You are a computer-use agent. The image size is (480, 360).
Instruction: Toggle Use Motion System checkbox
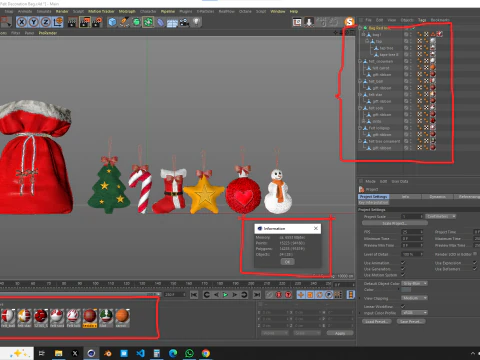click(403, 275)
